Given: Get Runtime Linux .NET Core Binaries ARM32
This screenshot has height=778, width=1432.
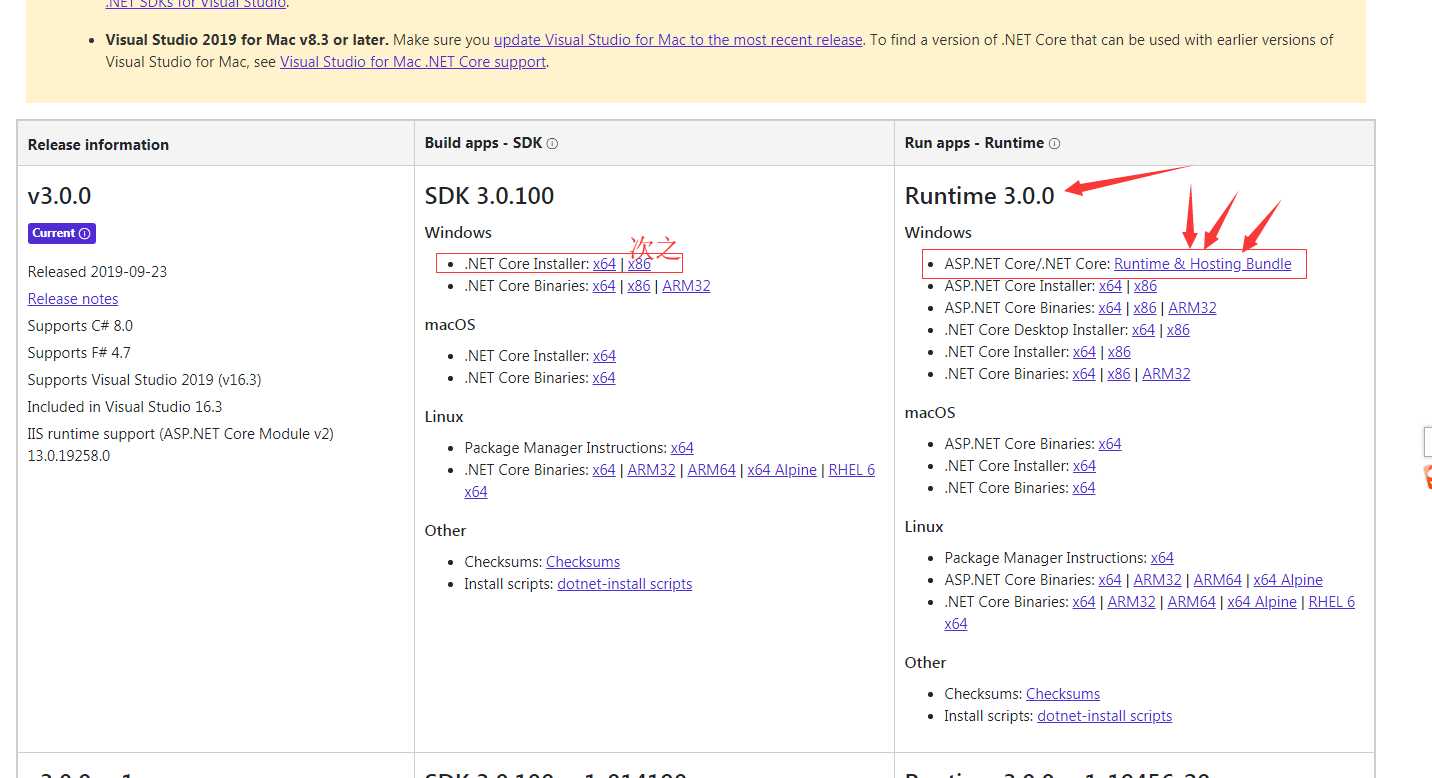Looking at the screenshot, I should [x=1131, y=602].
